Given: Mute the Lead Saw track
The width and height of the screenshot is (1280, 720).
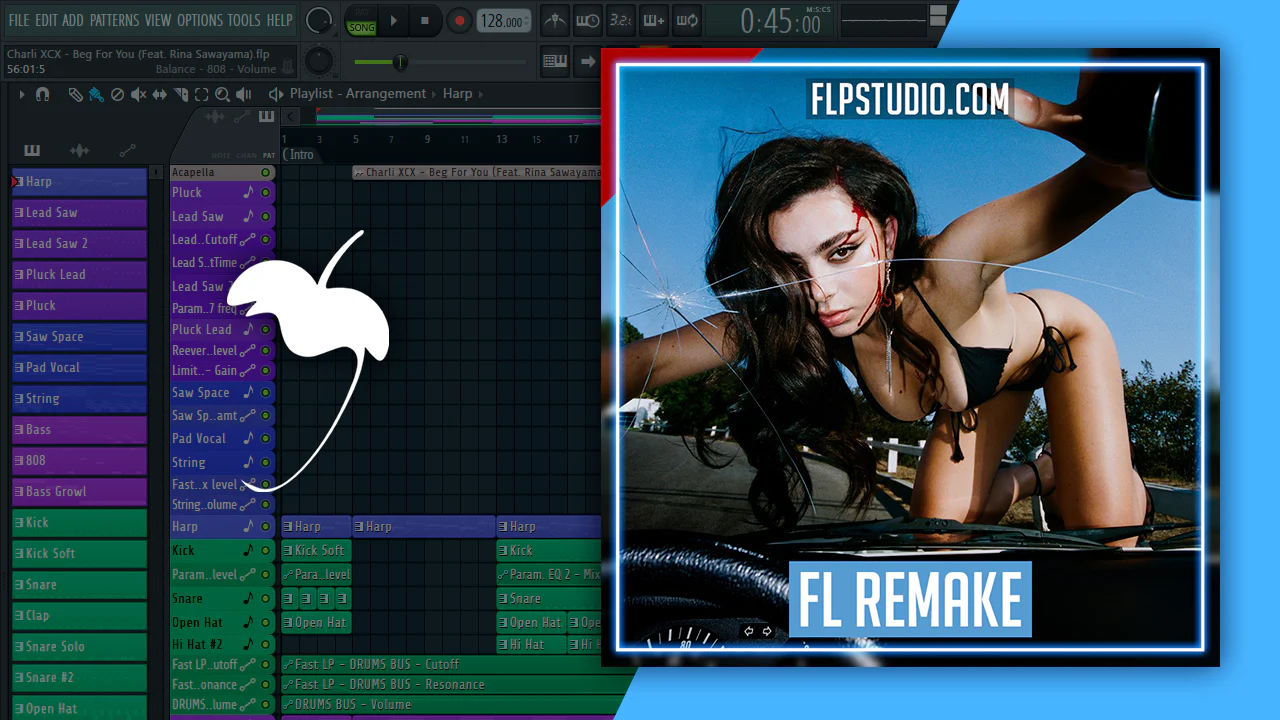Looking at the screenshot, I should (x=265, y=216).
